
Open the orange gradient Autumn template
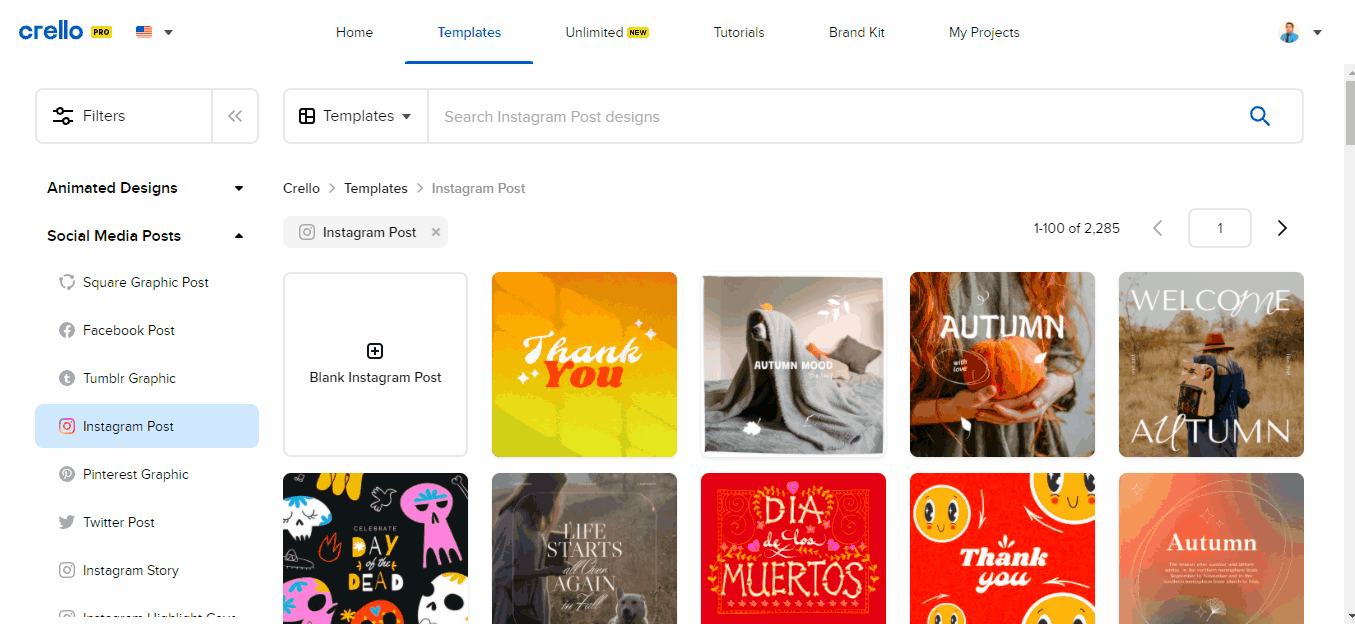point(1211,548)
